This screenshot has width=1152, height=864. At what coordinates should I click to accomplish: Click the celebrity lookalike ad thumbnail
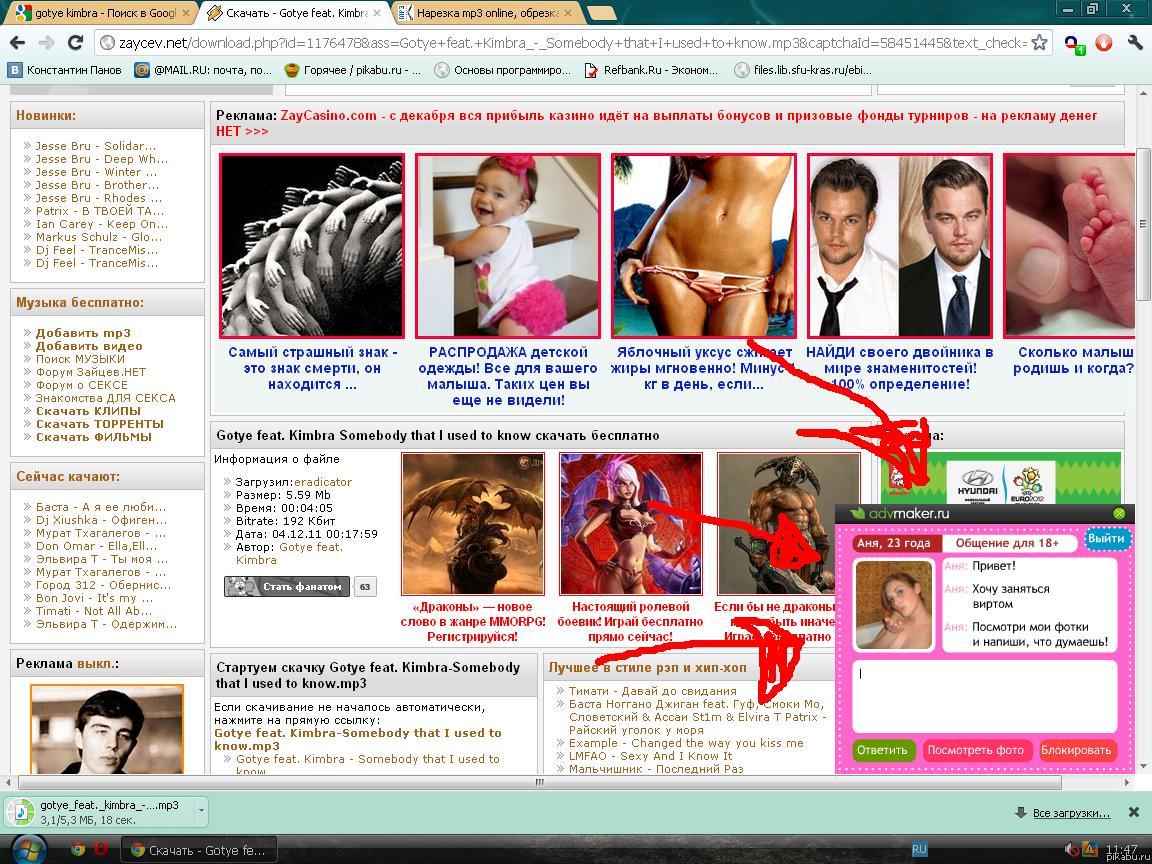click(899, 246)
